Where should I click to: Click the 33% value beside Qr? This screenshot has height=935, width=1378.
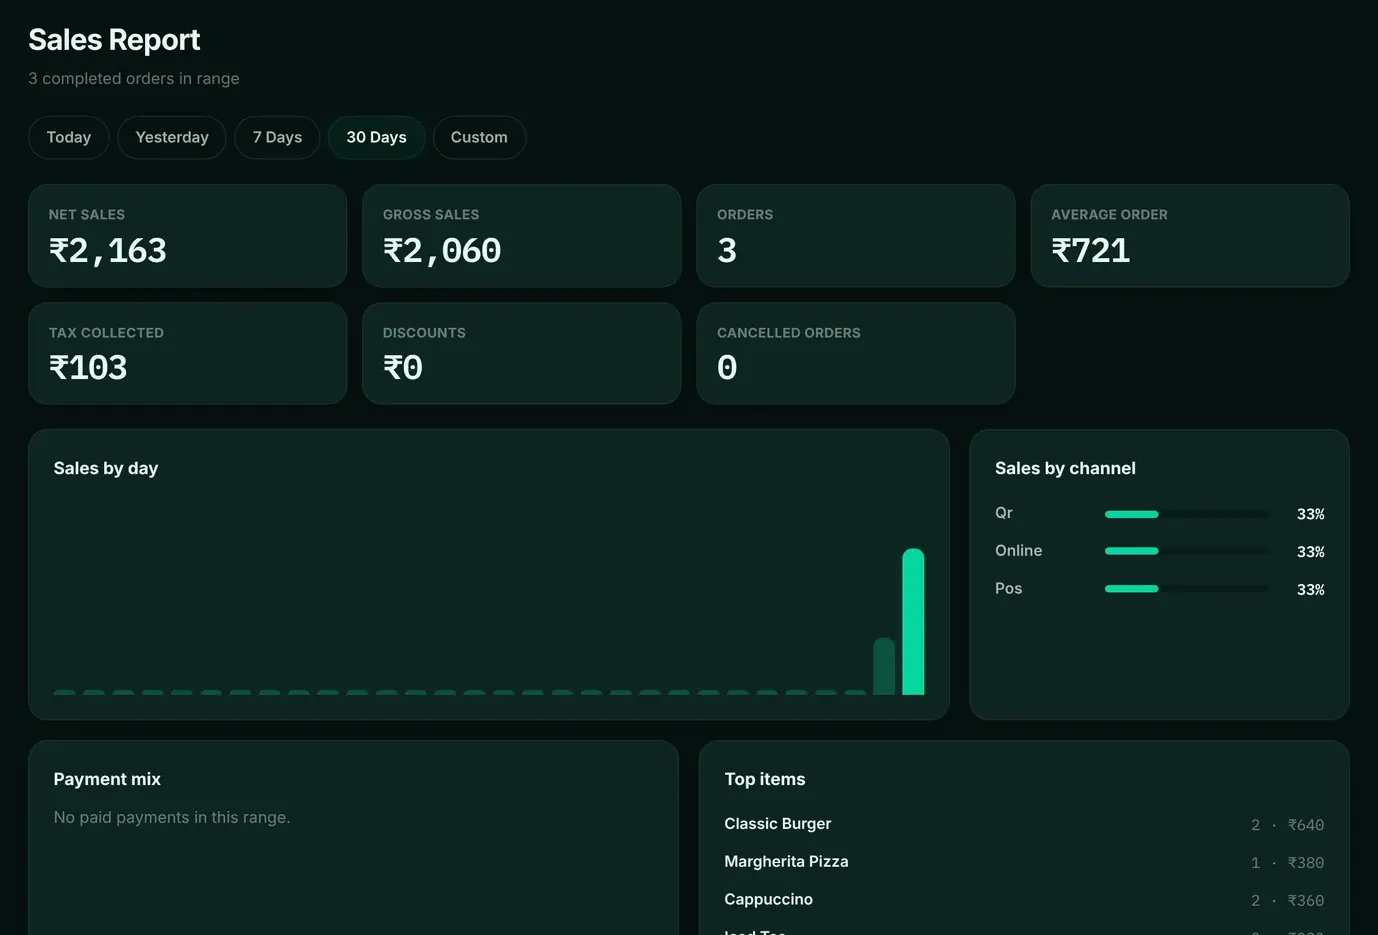pyautogui.click(x=1311, y=514)
